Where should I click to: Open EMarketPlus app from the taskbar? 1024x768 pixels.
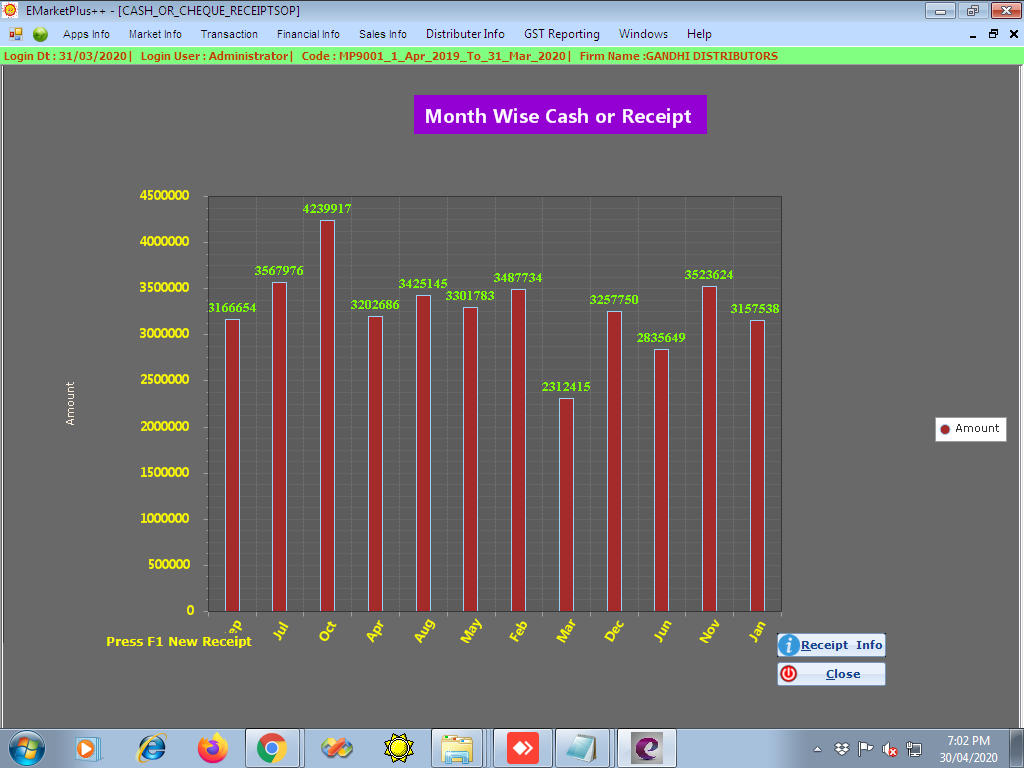(x=647, y=748)
